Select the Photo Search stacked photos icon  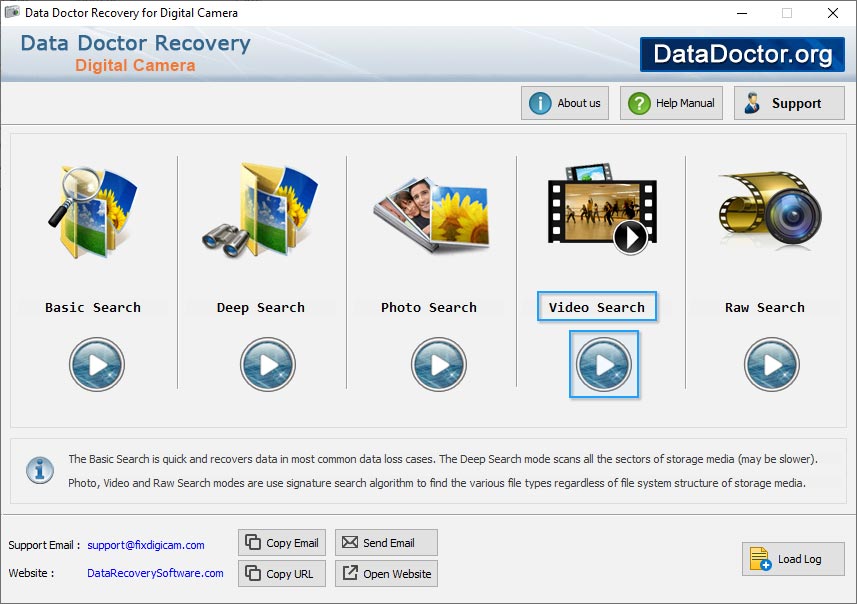[430, 212]
